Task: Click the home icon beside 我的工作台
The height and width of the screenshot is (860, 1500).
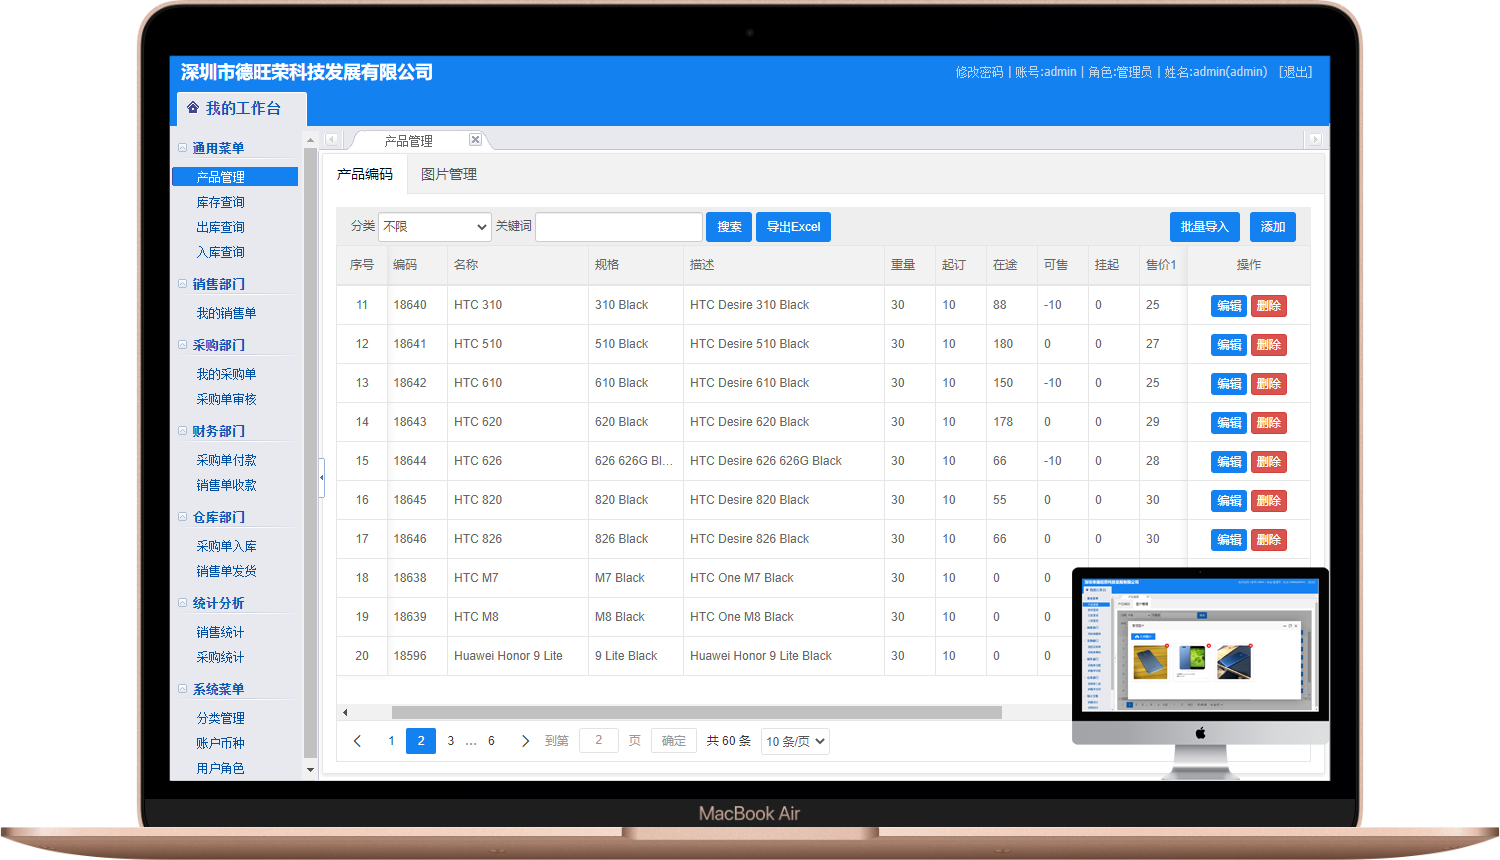Action: (x=193, y=108)
